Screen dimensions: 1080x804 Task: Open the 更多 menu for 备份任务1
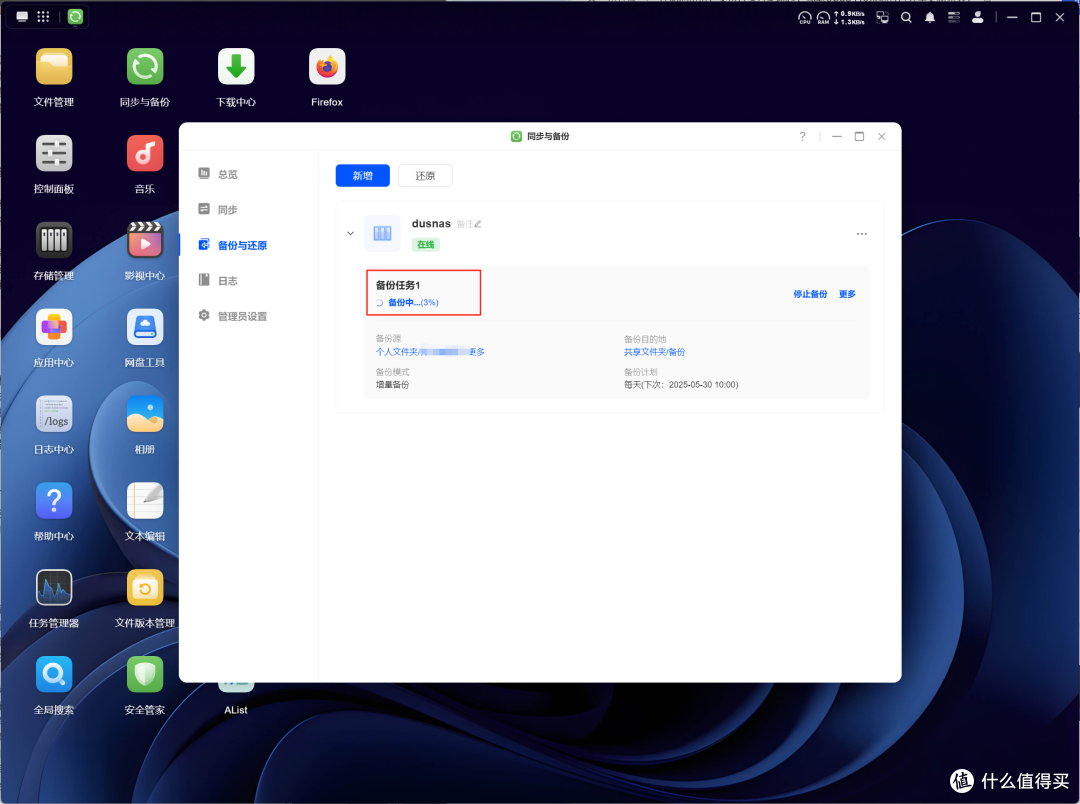pos(847,294)
